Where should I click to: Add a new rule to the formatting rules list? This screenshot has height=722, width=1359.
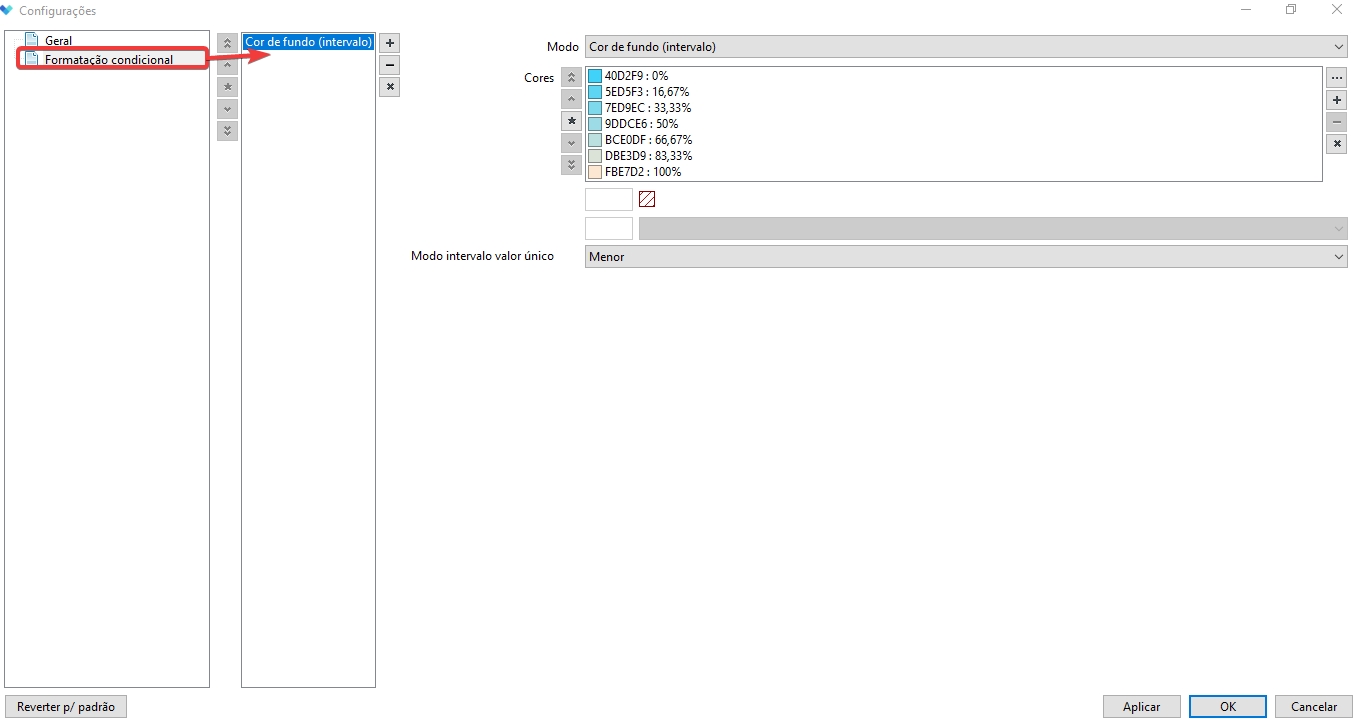tap(390, 44)
